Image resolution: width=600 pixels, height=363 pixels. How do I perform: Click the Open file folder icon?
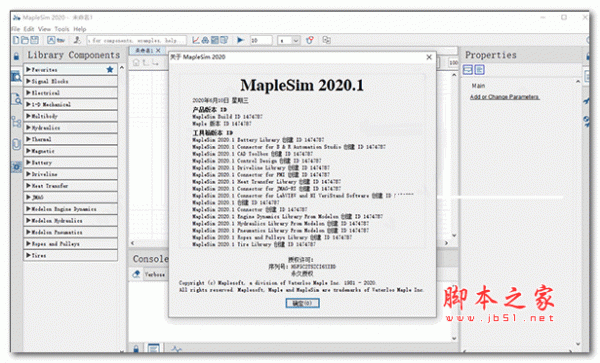(25, 40)
